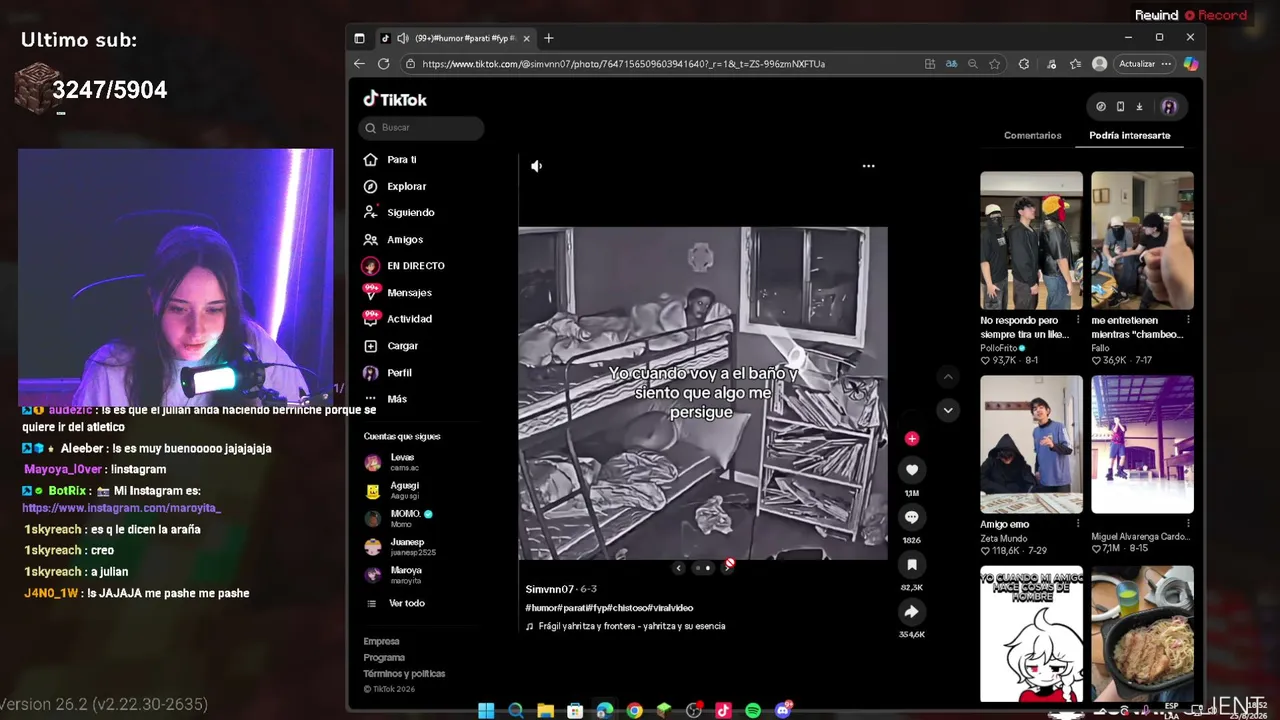
Task: Open options for Miguel Alvarenga video
Action: 1188,523
